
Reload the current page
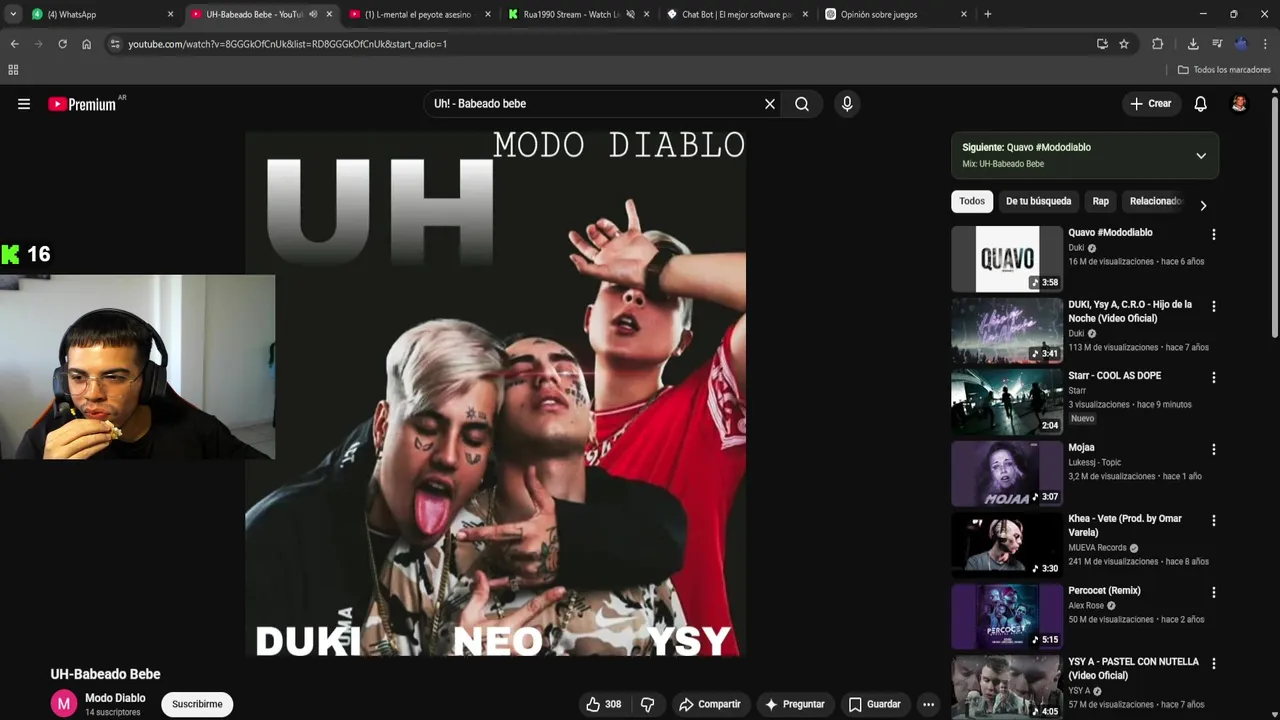(62, 44)
